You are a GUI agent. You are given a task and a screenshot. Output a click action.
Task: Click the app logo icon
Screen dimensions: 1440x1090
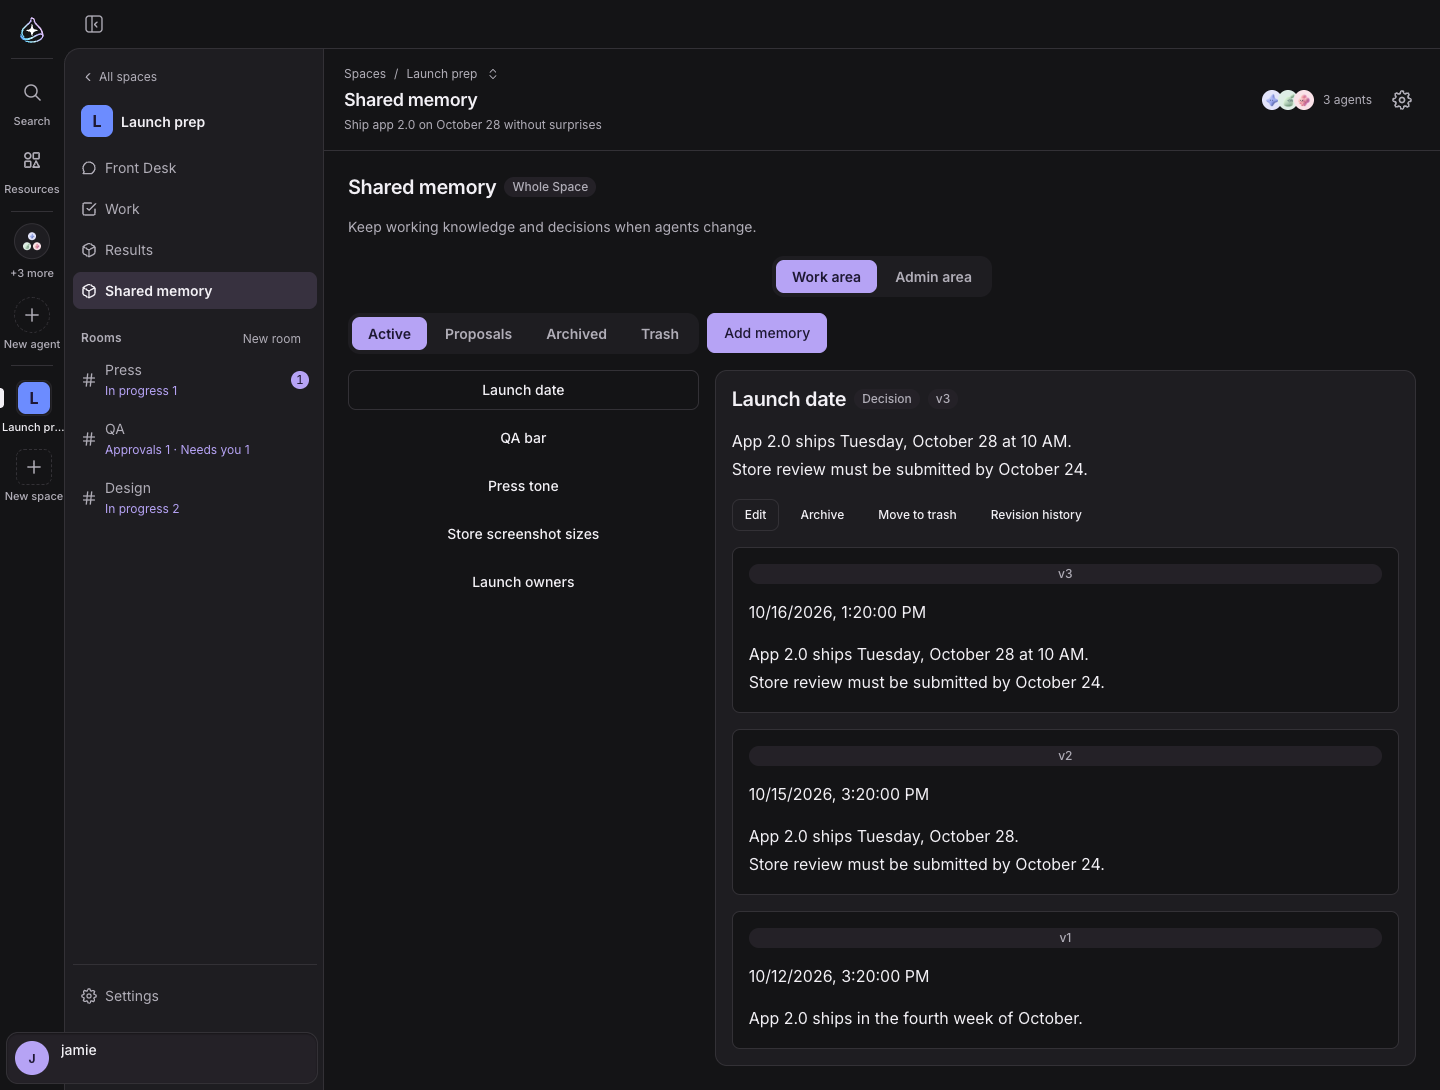coord(32,30)
